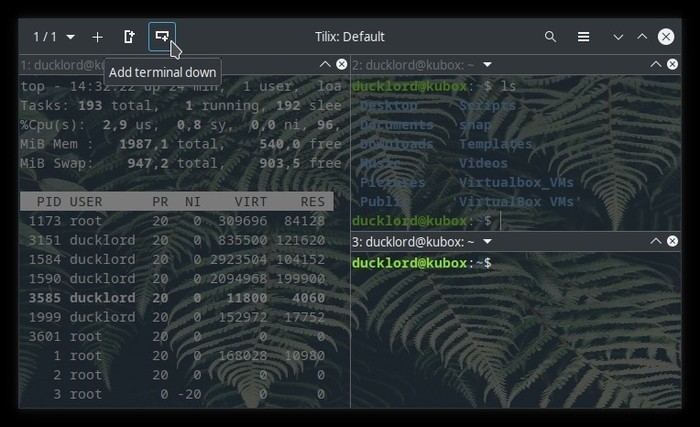This screenshot has height=427, width=700.
Task: Select the PID 3601 root row
Action: coord(177,336)
